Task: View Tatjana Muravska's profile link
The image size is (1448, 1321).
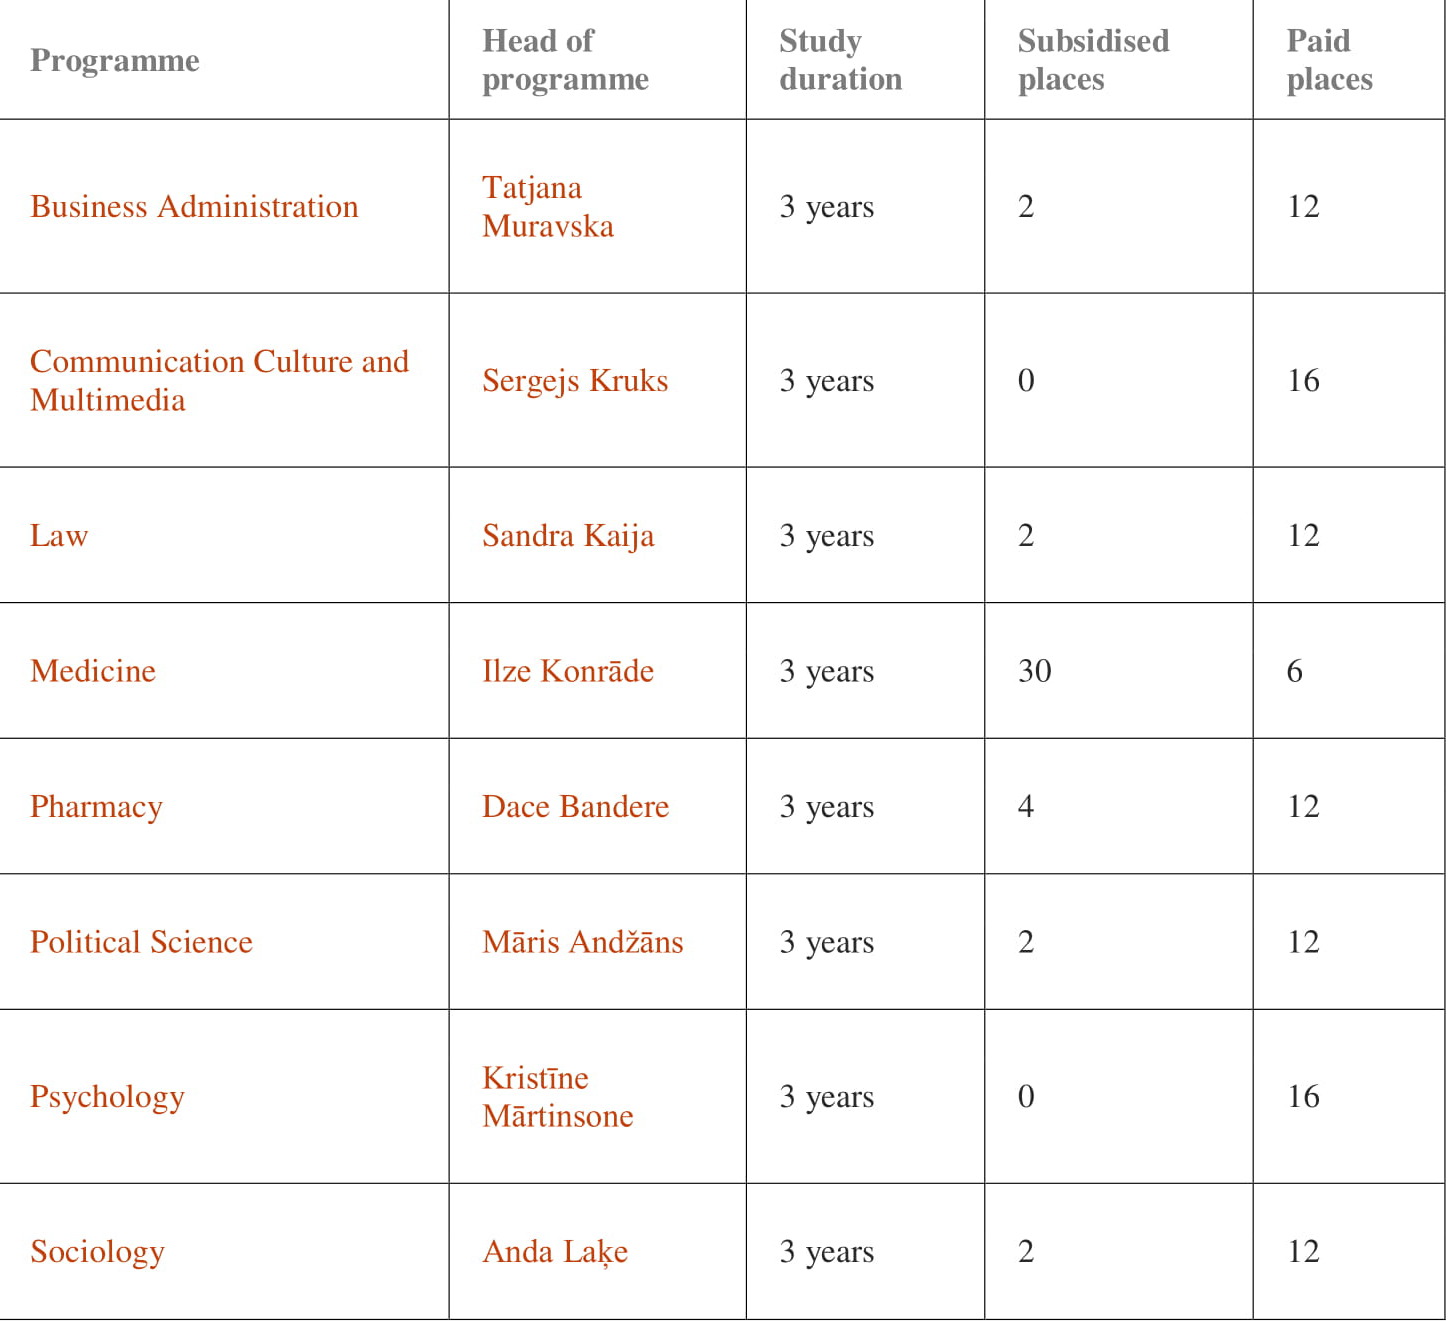Action: tap(547, 207)
